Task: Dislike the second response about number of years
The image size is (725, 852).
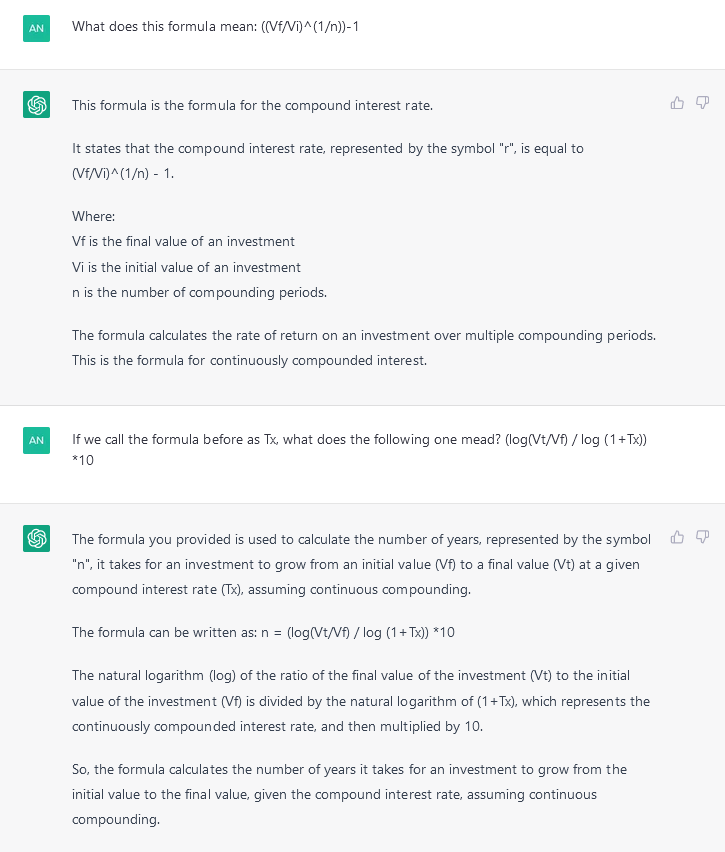Action: click(702, 537)
